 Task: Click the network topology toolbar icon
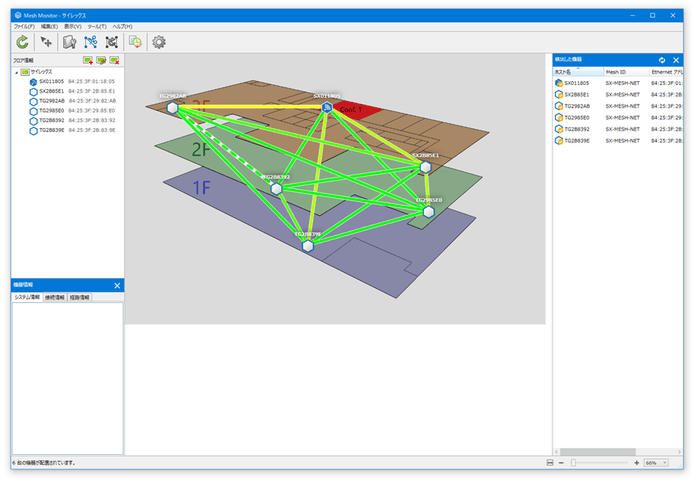91,42
